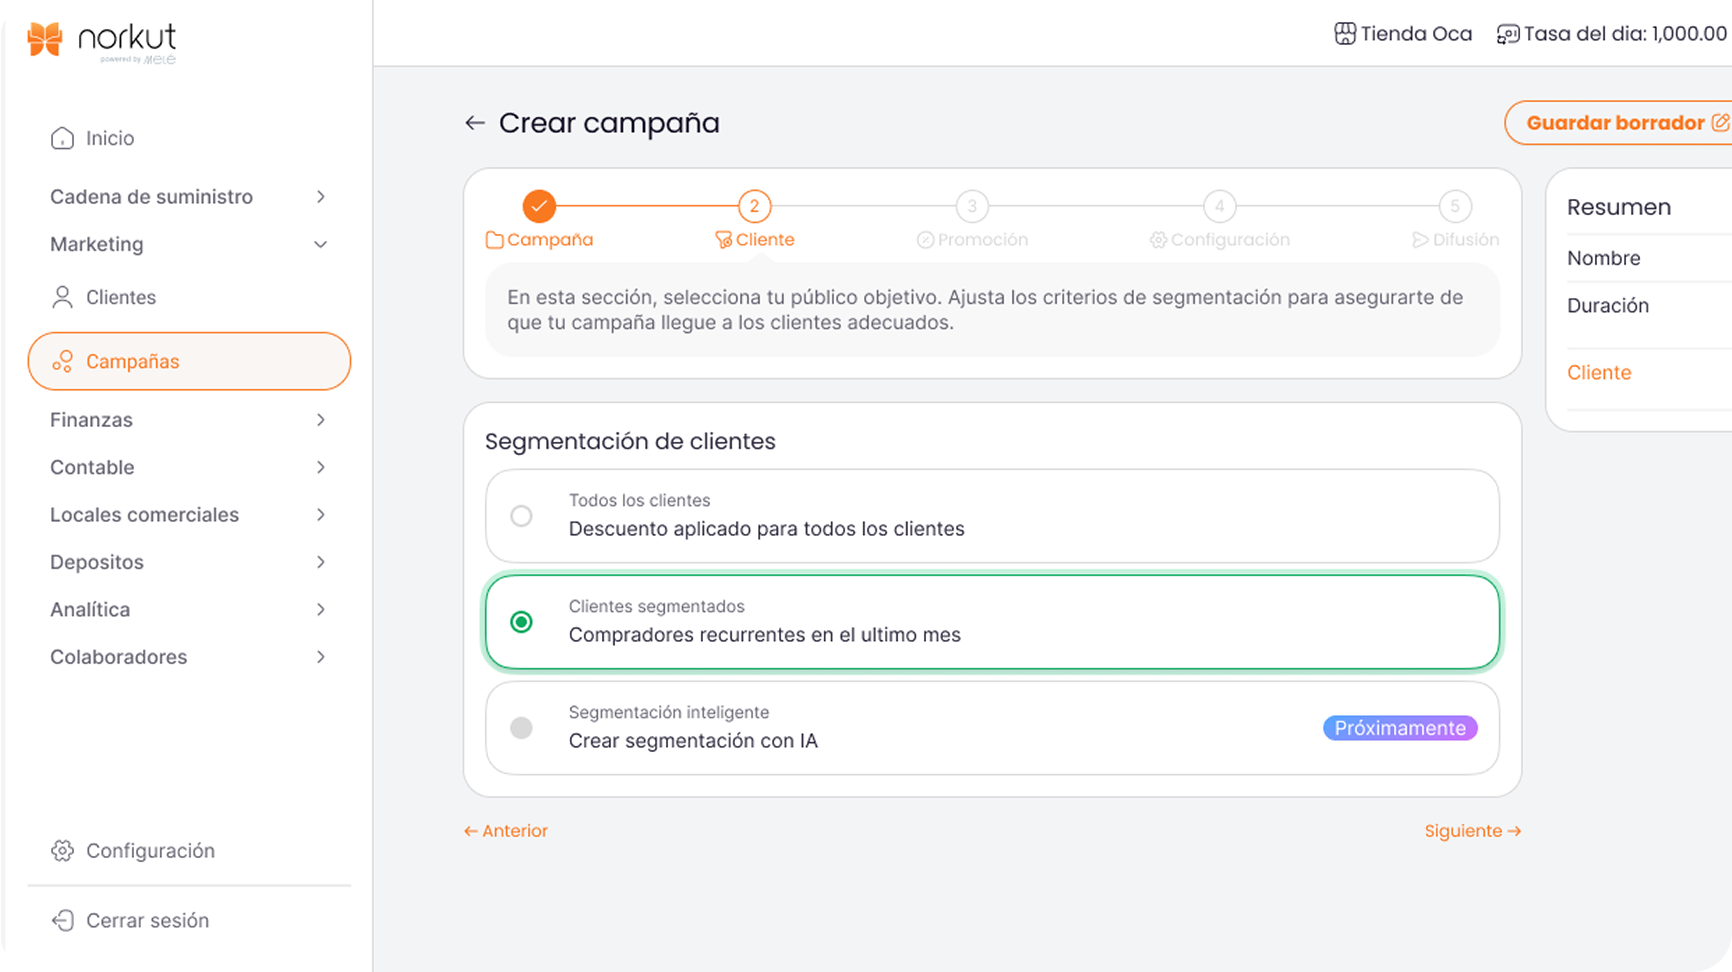Click the Tienda Oca store icon
This screenshot has width=1732, height=972.
[1345, 34]
